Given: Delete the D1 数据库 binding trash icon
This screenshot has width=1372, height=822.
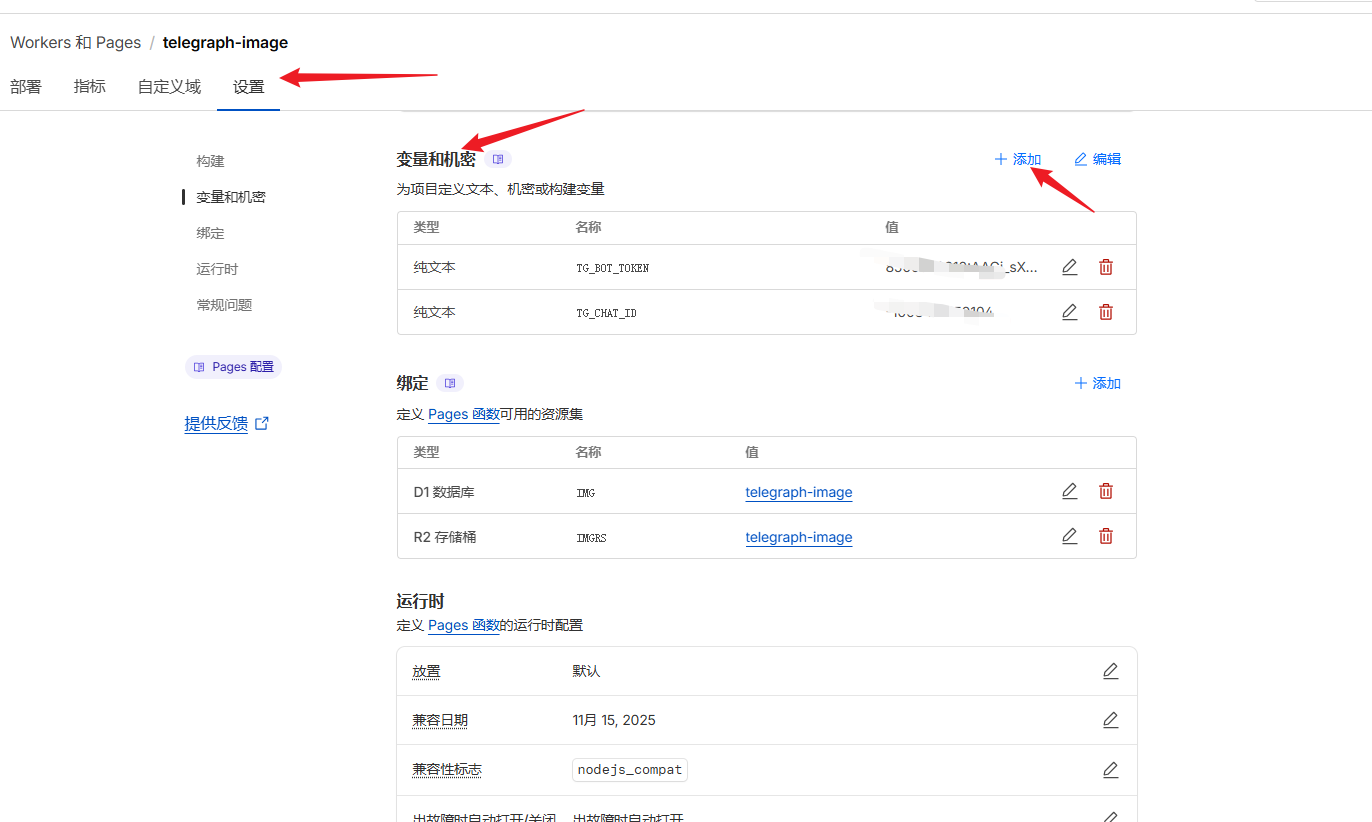Looking at the screenshot, I should (1106, 491).
